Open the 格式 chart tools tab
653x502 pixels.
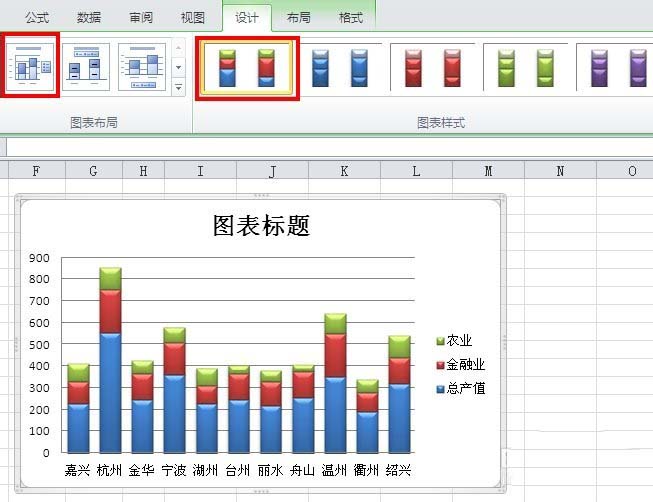(351, 17)
